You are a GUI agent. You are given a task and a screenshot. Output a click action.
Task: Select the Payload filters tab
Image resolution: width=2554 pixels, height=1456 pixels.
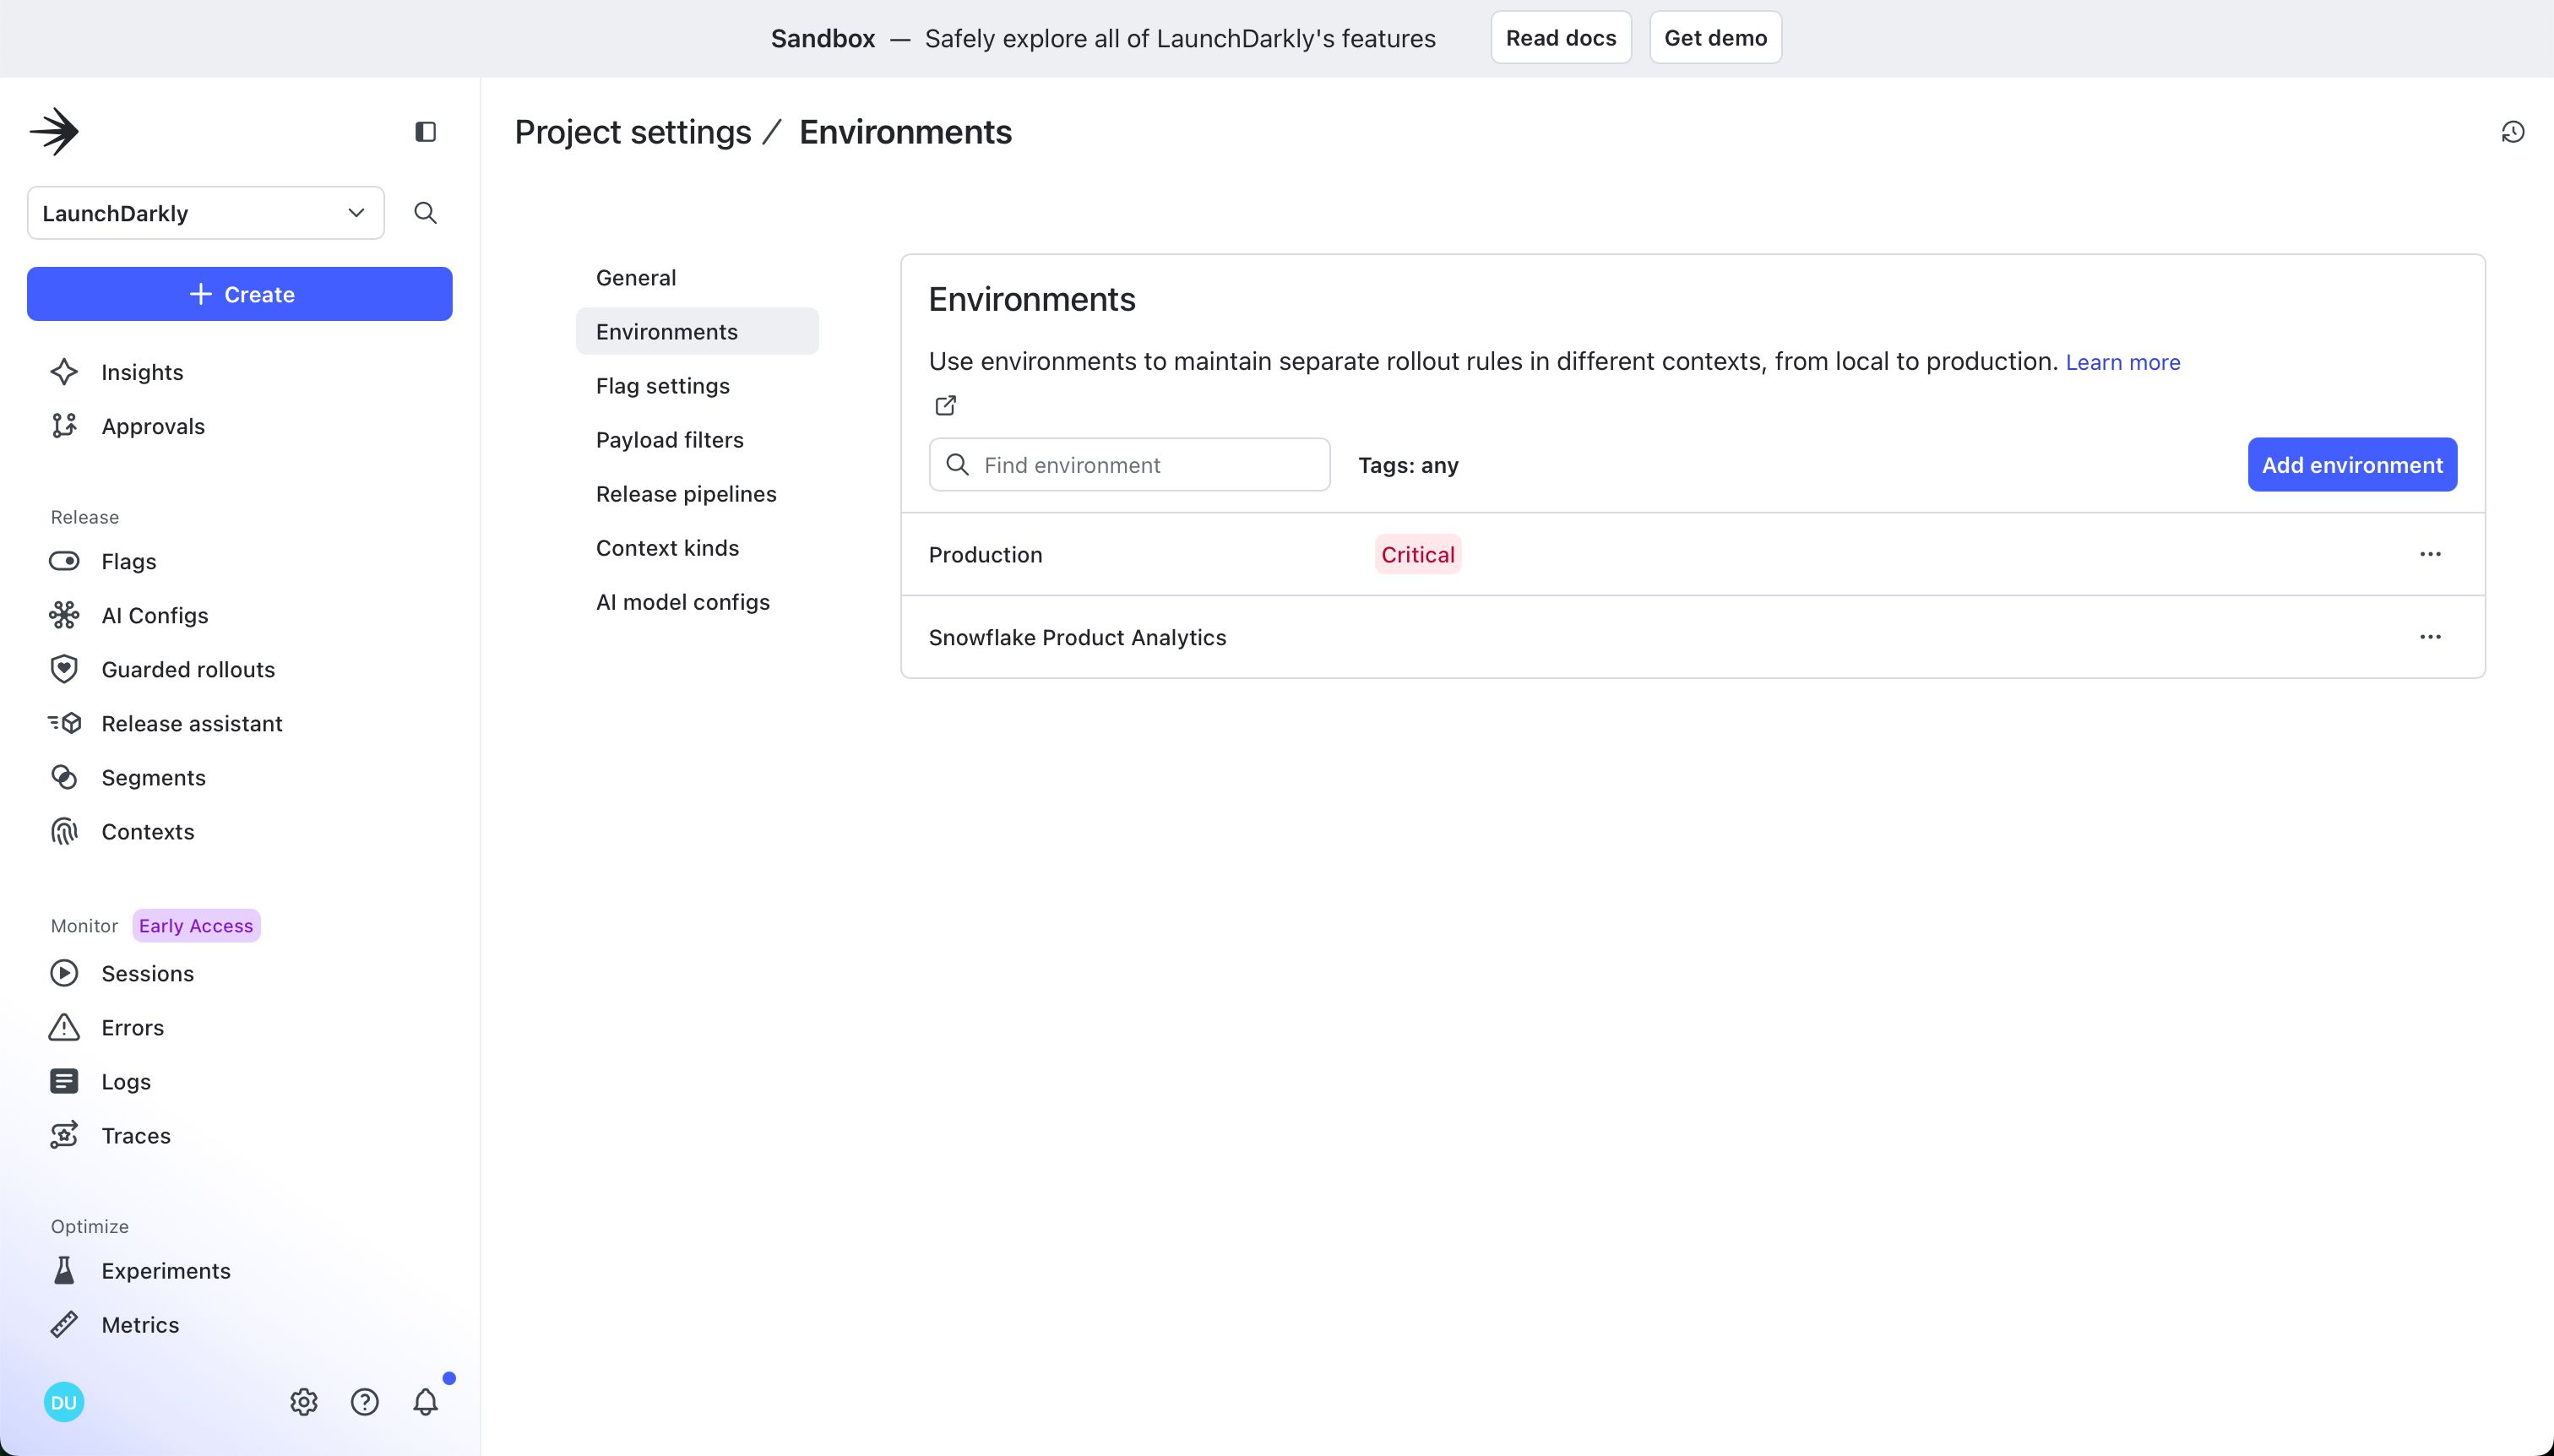pyautogui.click(x=697, y=439)
